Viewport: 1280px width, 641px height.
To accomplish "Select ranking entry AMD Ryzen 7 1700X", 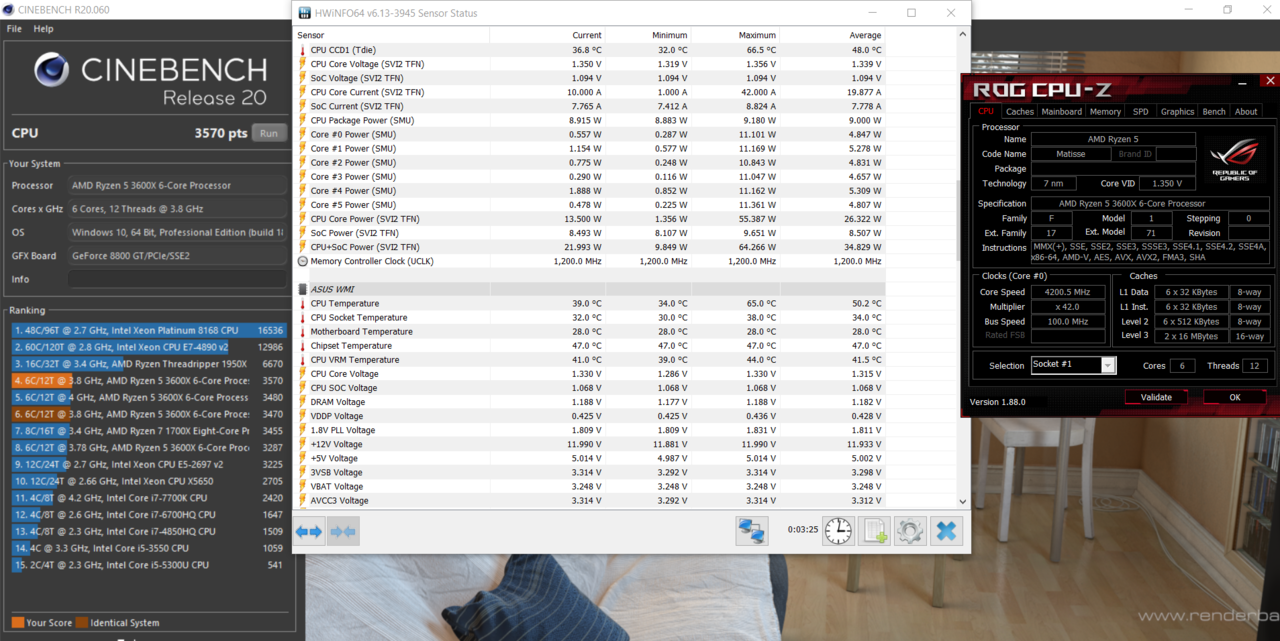I will (149, 431).
